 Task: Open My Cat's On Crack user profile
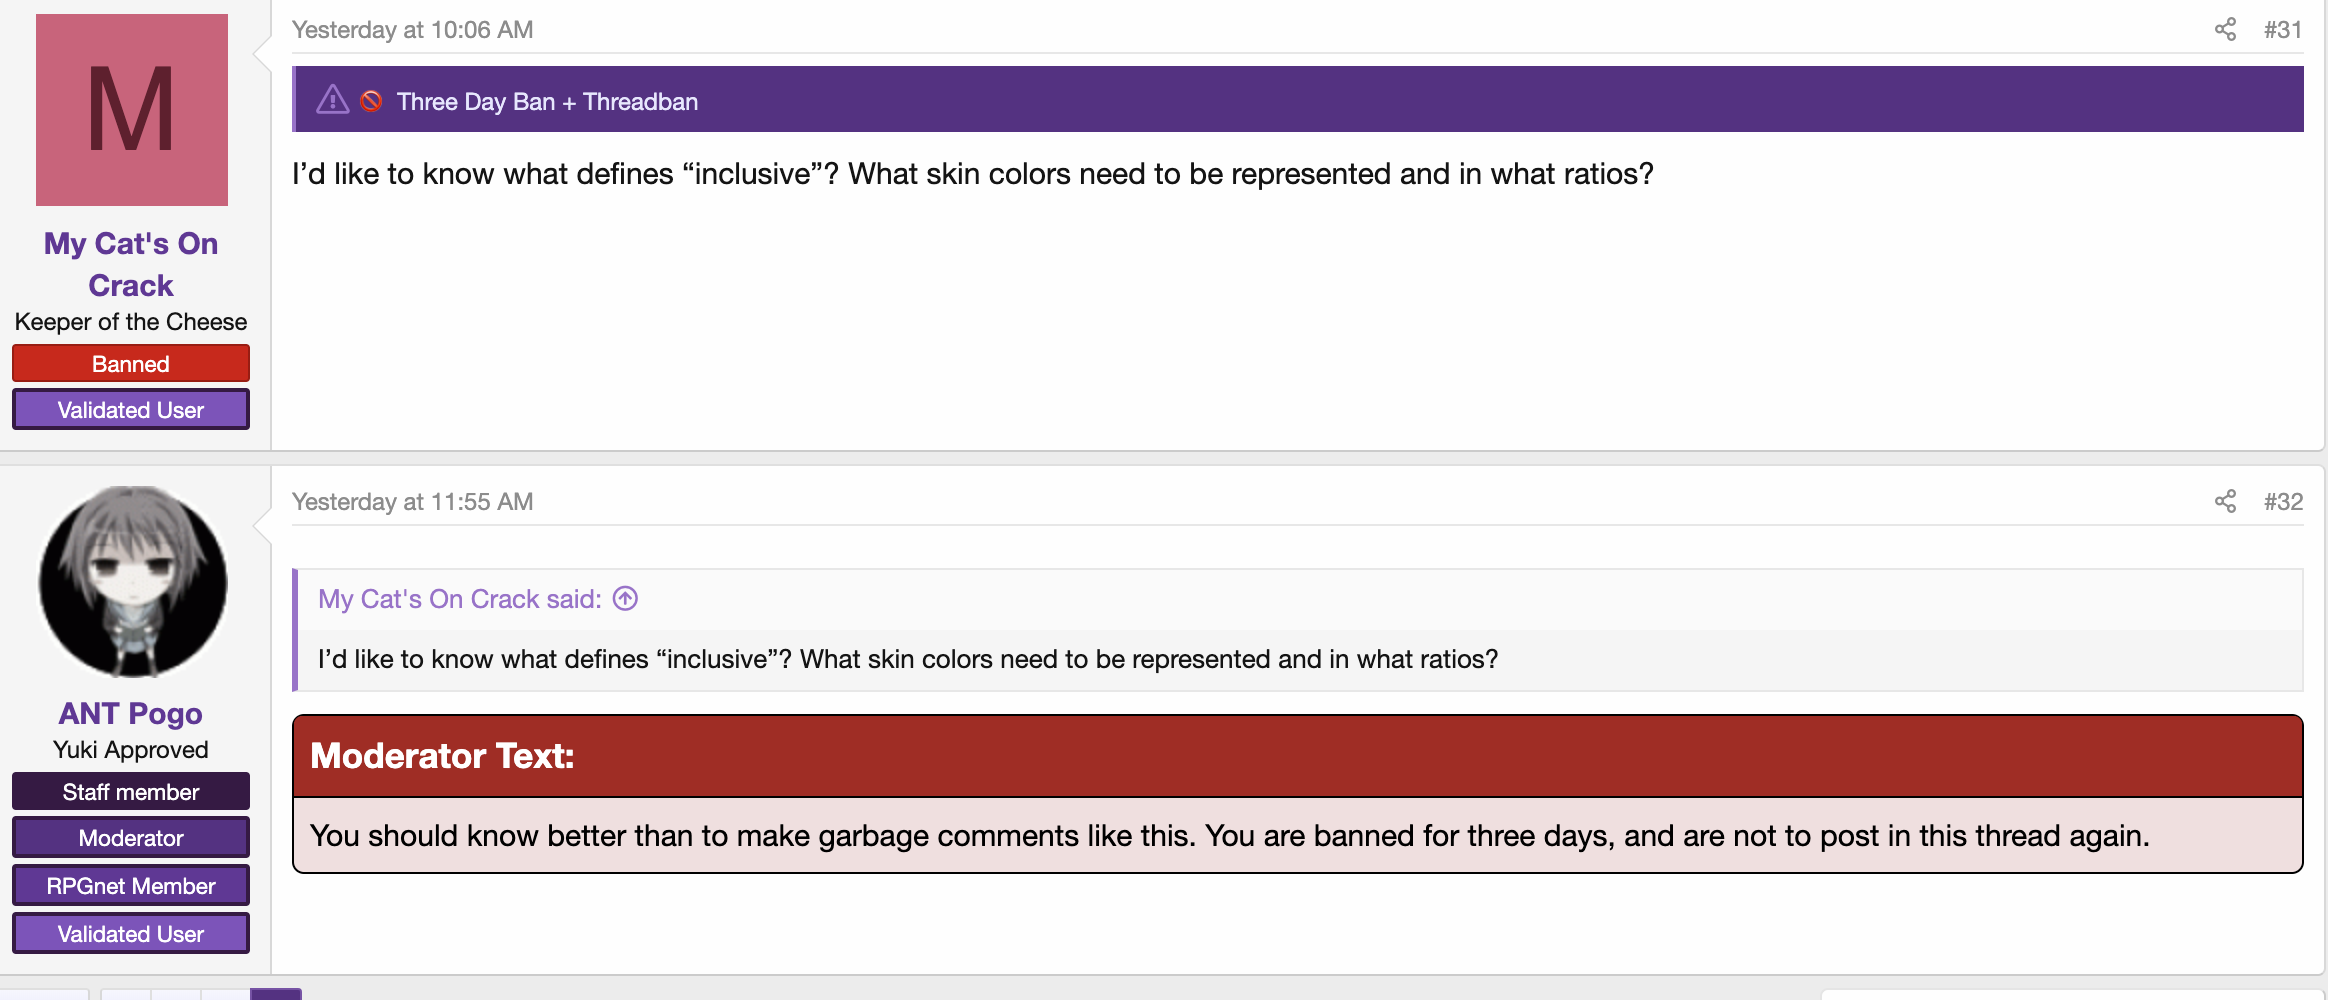coord(131,264)
